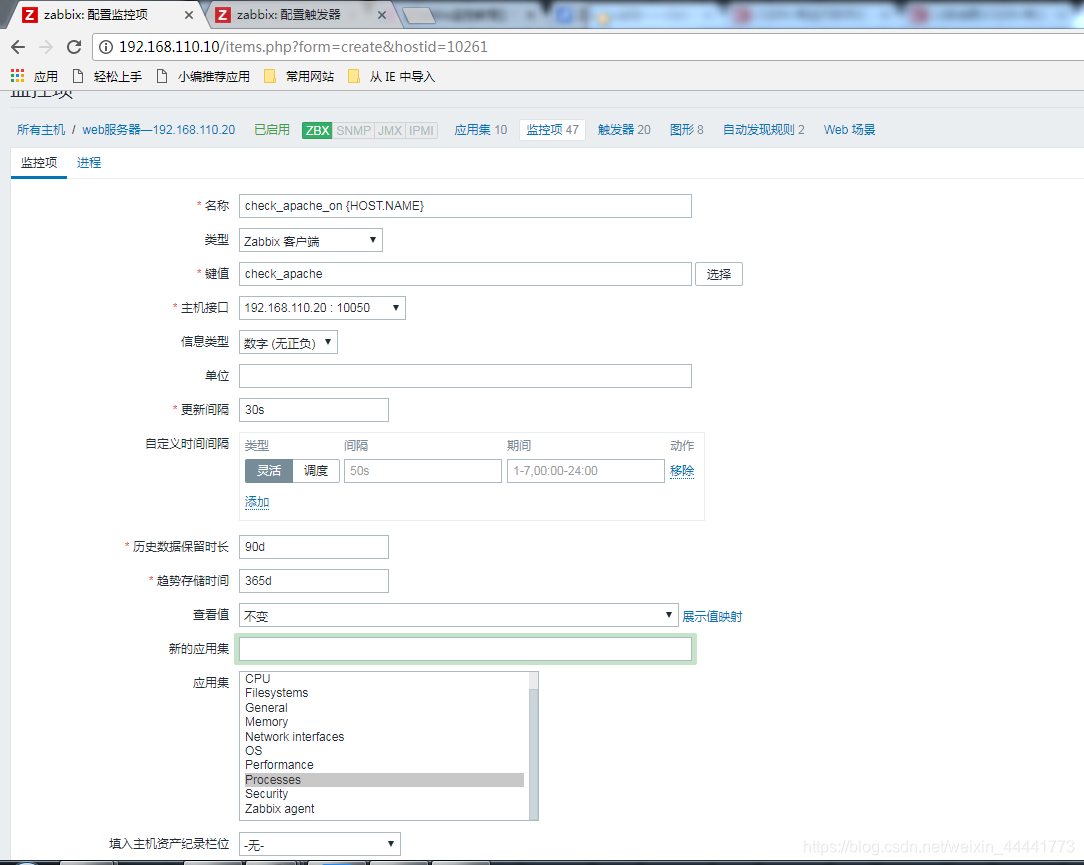
Task: Open the 填入主机资产纪录栏位 dropdown
Action: tap(319, 844)
